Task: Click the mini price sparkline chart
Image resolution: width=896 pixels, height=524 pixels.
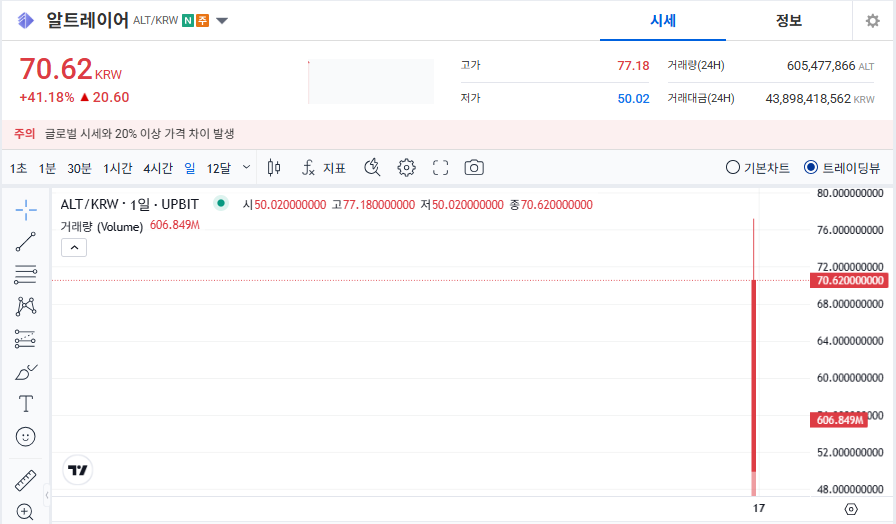Action: [x=371, y=82]
